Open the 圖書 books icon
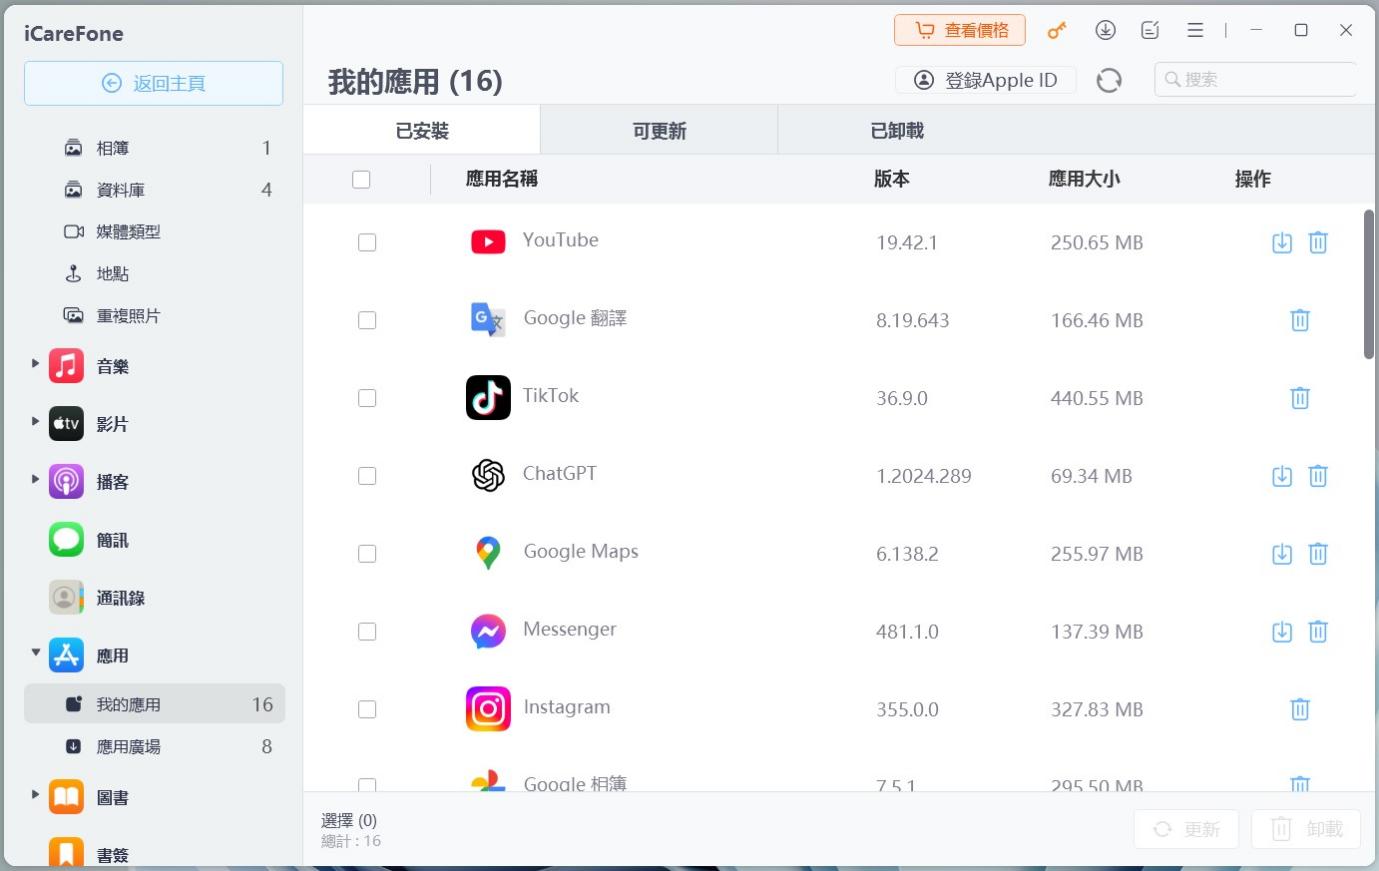1379x871 pixels. point(66,798)
